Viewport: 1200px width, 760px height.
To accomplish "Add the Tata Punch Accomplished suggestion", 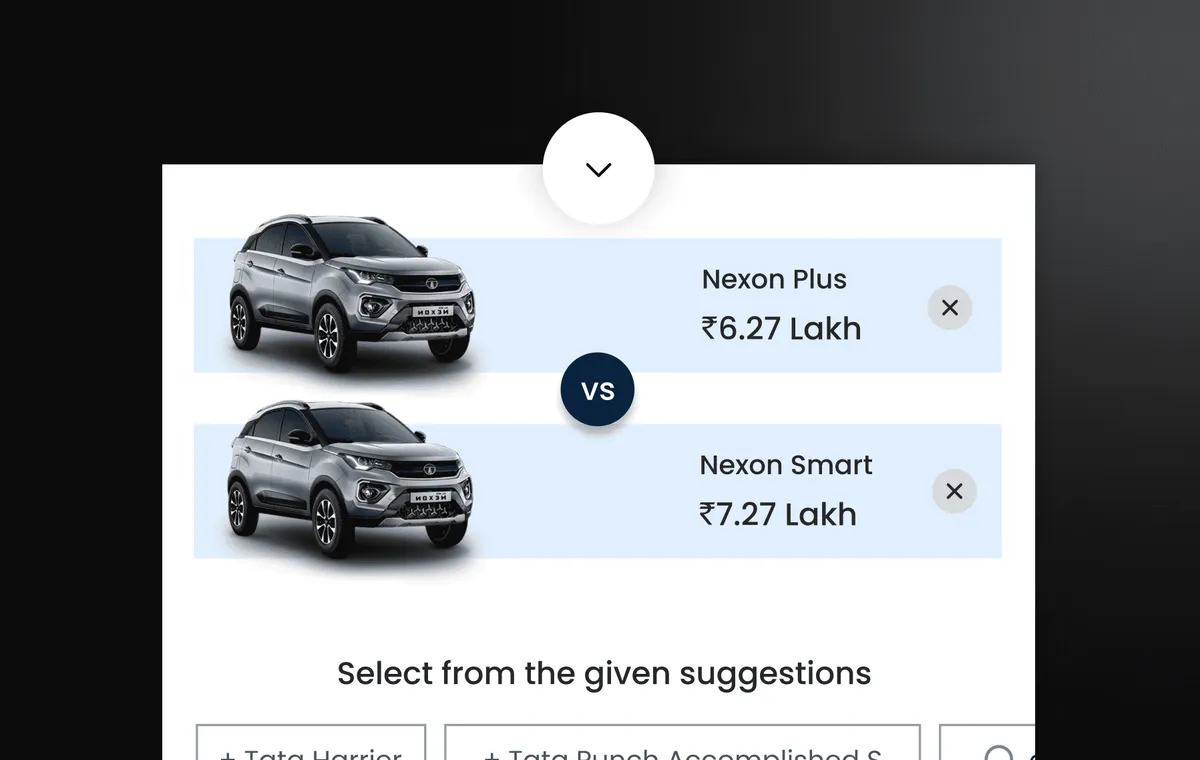I will tap(682, 742).
